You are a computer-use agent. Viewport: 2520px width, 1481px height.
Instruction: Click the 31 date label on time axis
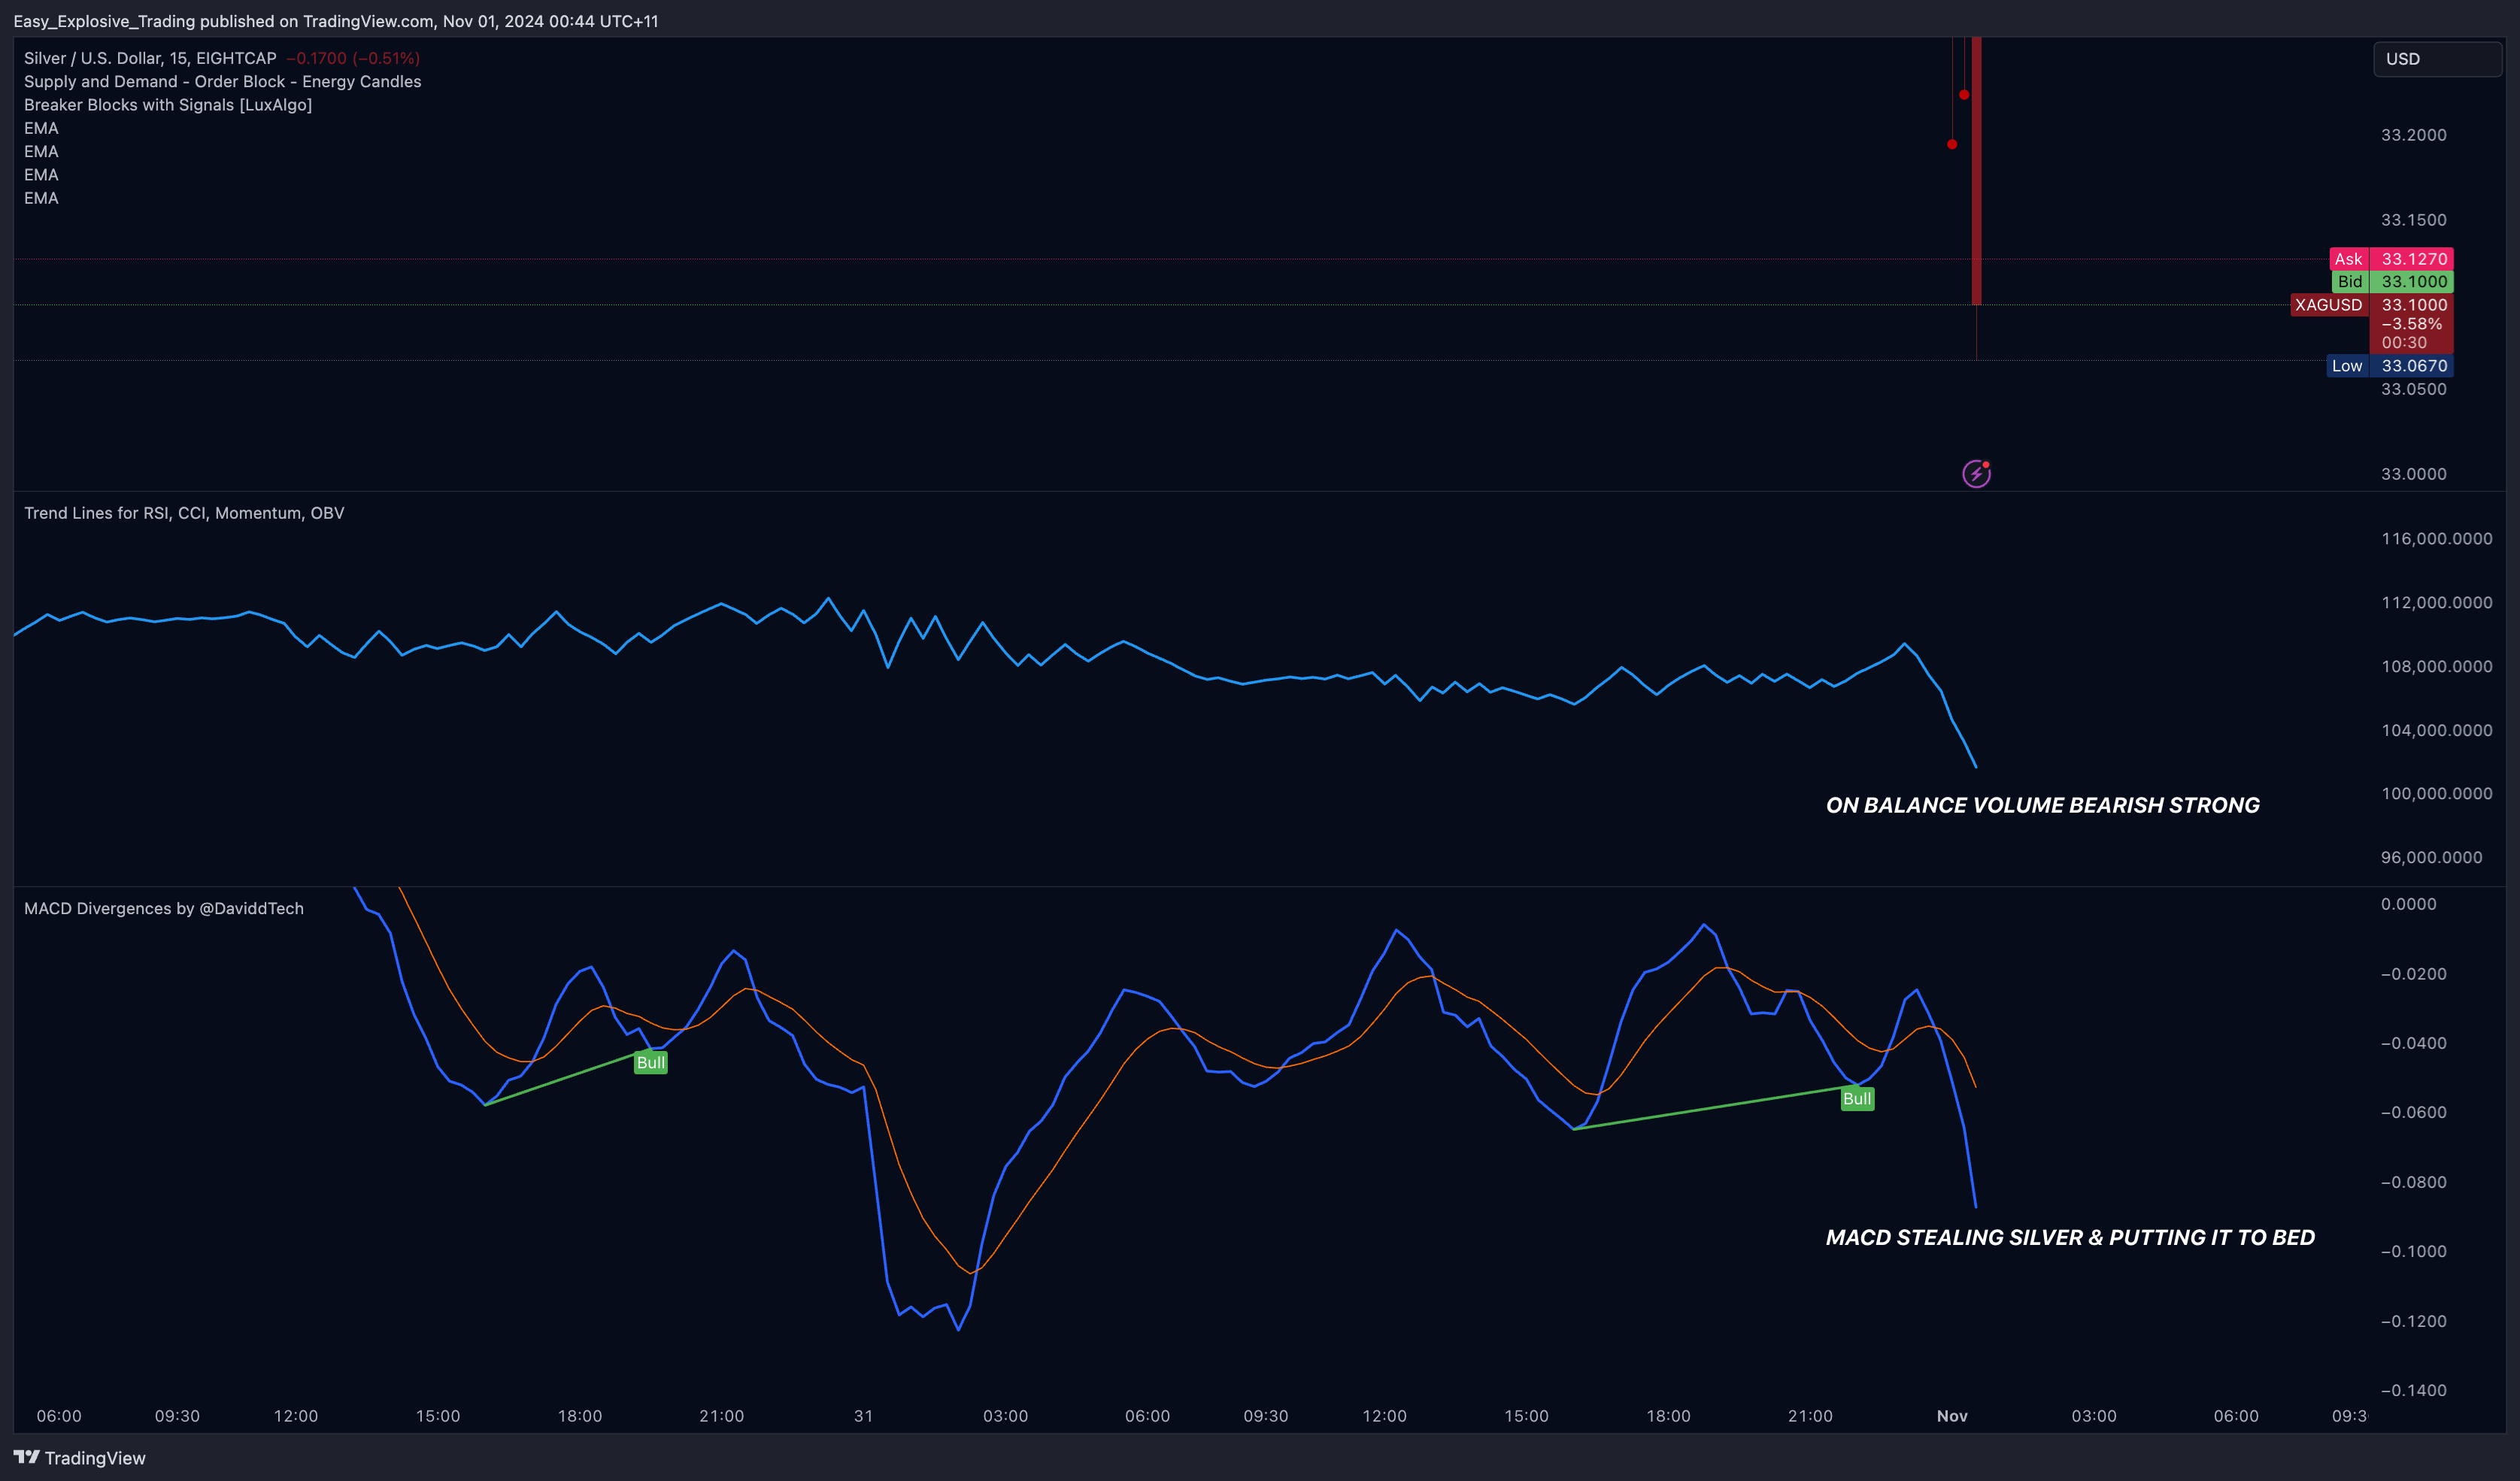coord(863,1416)
